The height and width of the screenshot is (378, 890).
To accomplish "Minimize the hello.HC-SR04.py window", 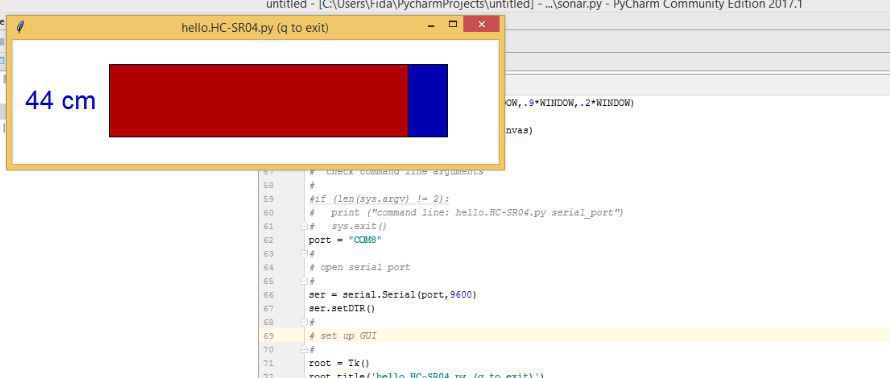I will tap(431, 26).
